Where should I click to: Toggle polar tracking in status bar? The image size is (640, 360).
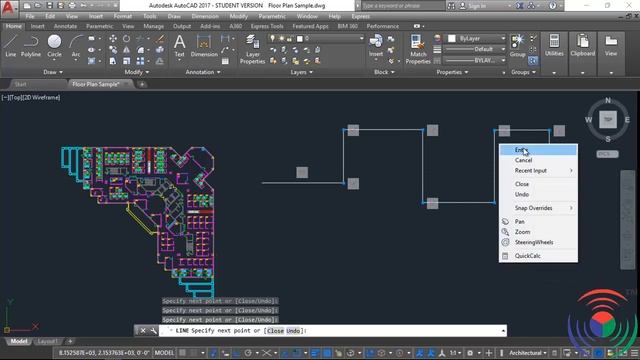[x=248, y=353]
